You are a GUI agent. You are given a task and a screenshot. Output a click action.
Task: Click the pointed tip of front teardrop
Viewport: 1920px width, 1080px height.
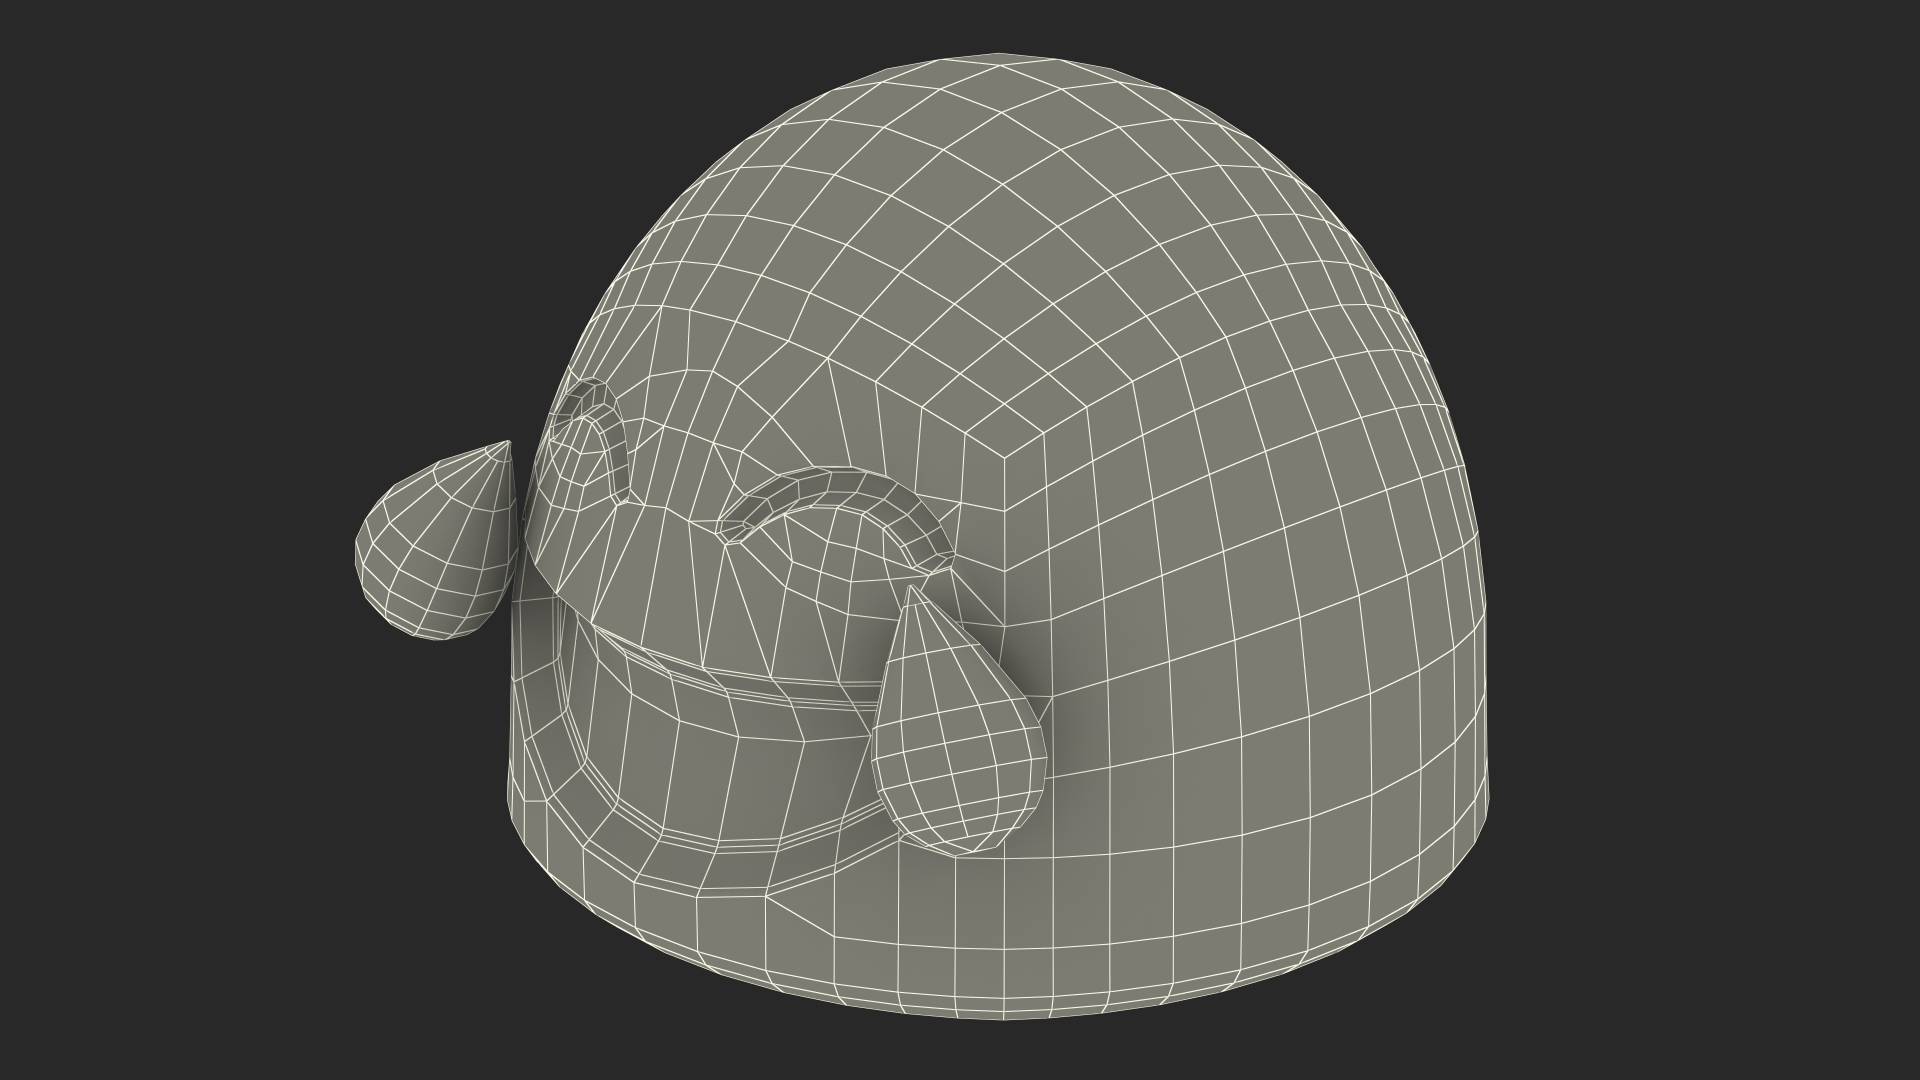pyautogui.click(x=911, y=590)
